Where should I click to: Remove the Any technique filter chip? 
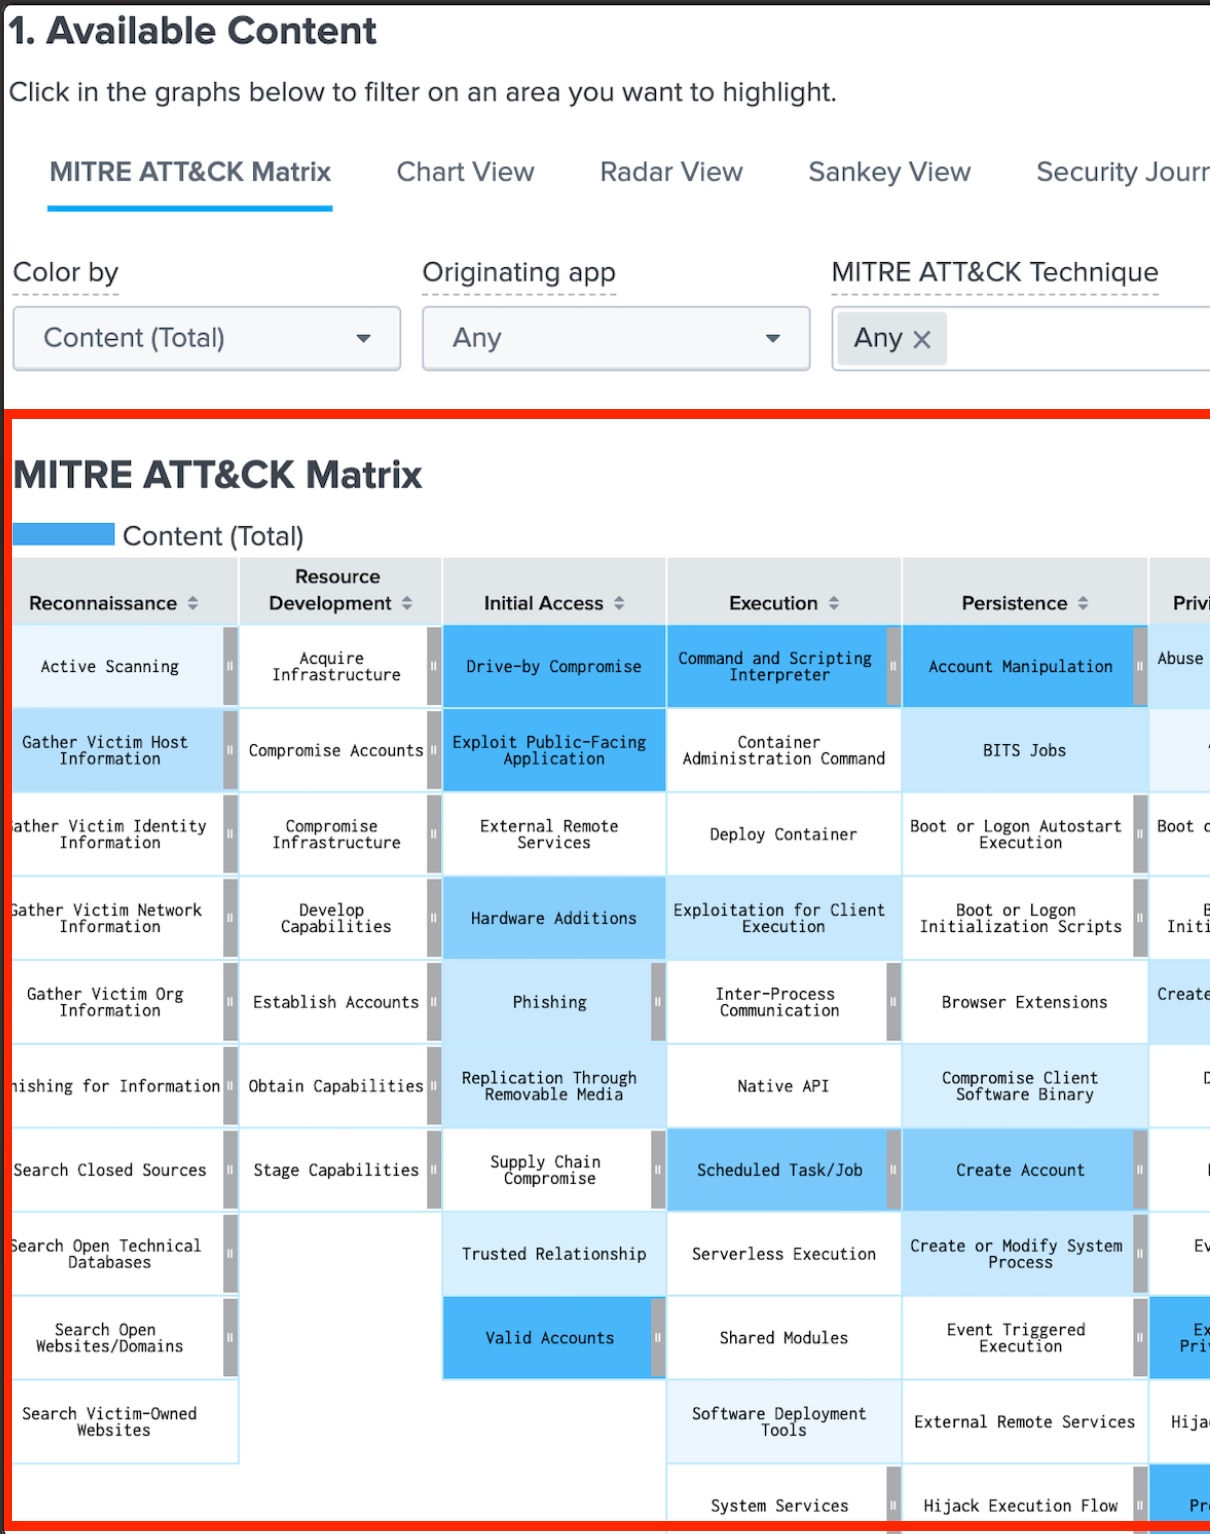[922, 339]
